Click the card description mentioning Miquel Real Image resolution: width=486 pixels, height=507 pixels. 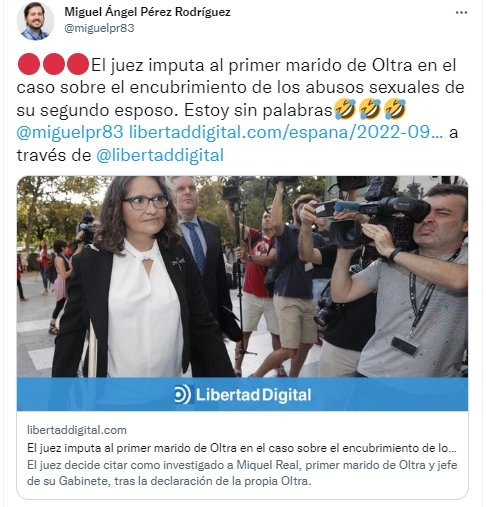[x=242, y=473]
